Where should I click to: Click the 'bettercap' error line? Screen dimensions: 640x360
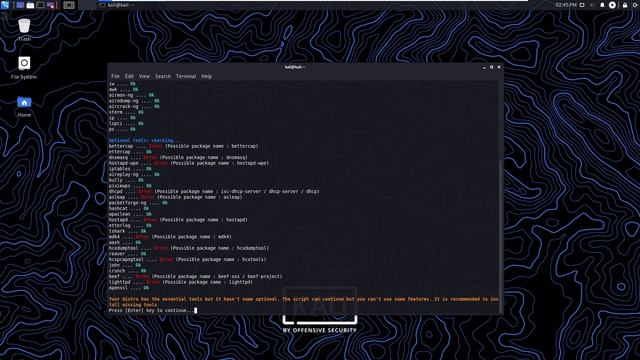coord(183,146)
